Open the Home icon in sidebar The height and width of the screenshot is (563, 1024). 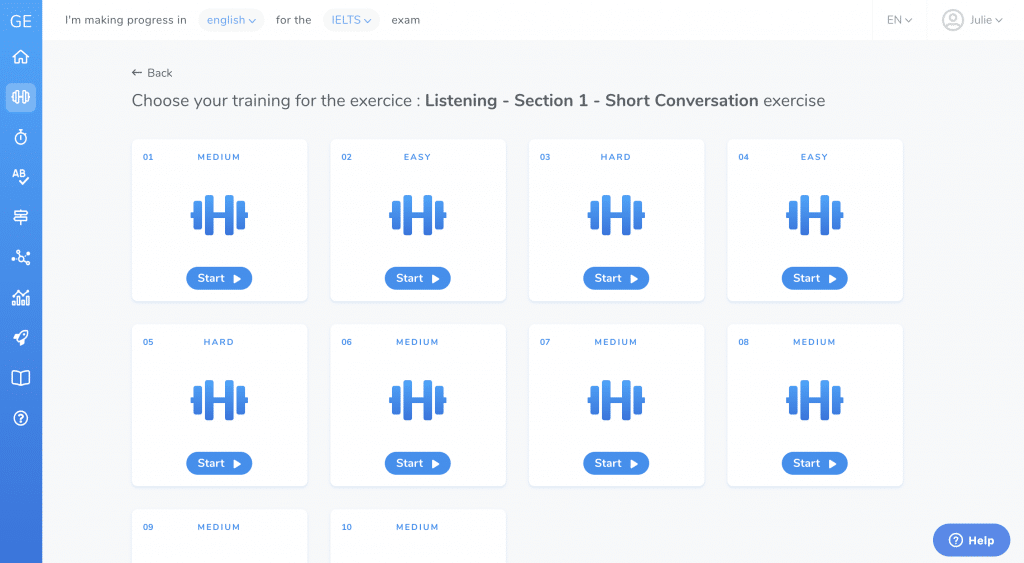point(21,57)
